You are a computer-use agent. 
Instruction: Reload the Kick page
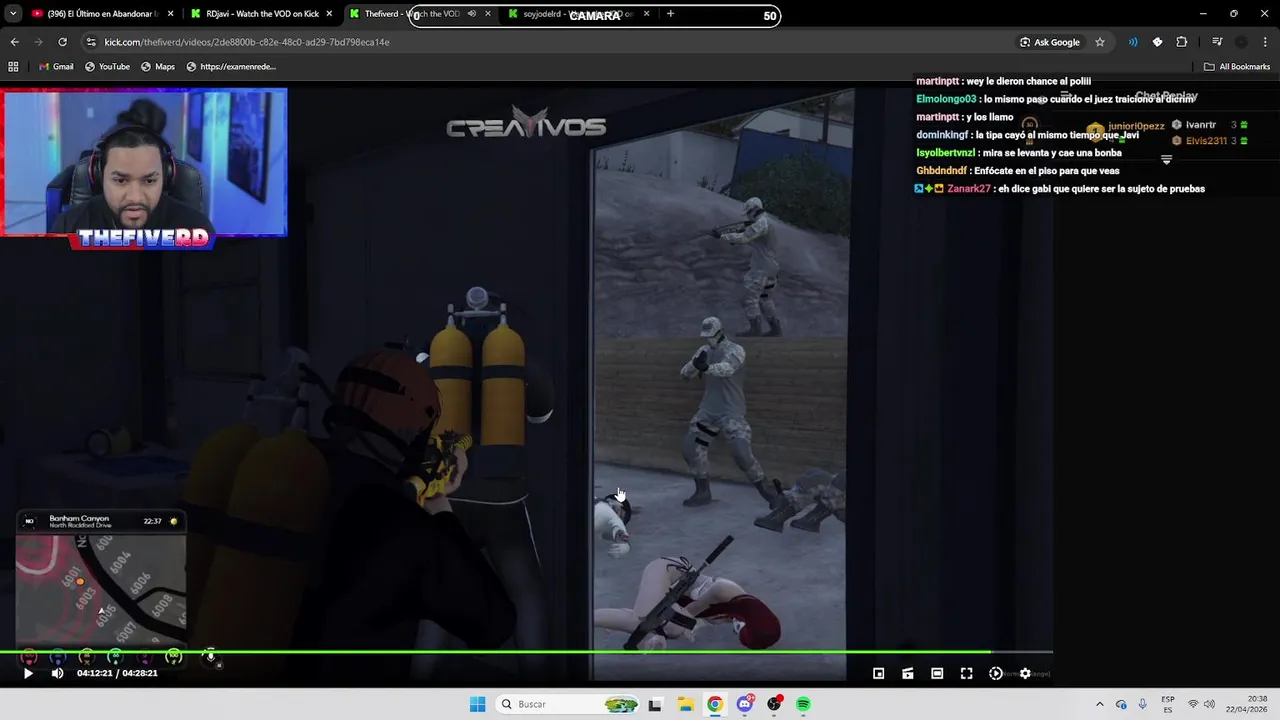[62, 42]
